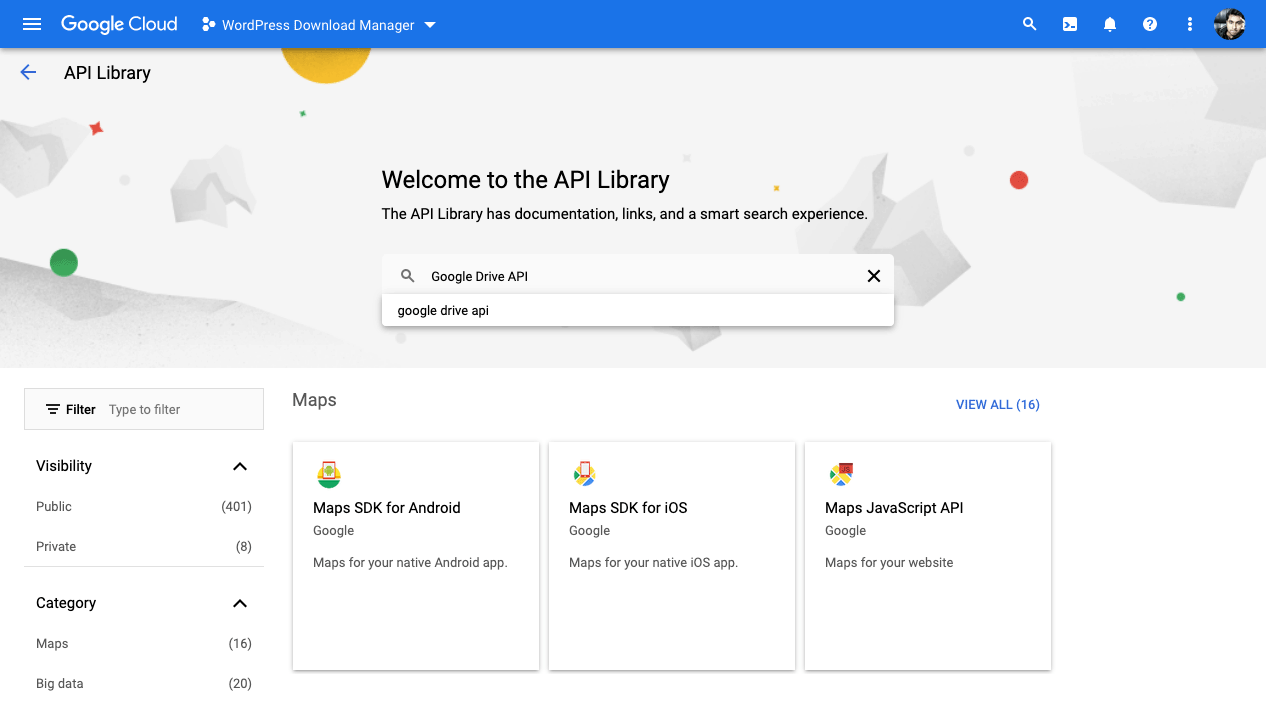Open the three-dot overflow menu
1266x703 pixels.
coord(1189,24)
